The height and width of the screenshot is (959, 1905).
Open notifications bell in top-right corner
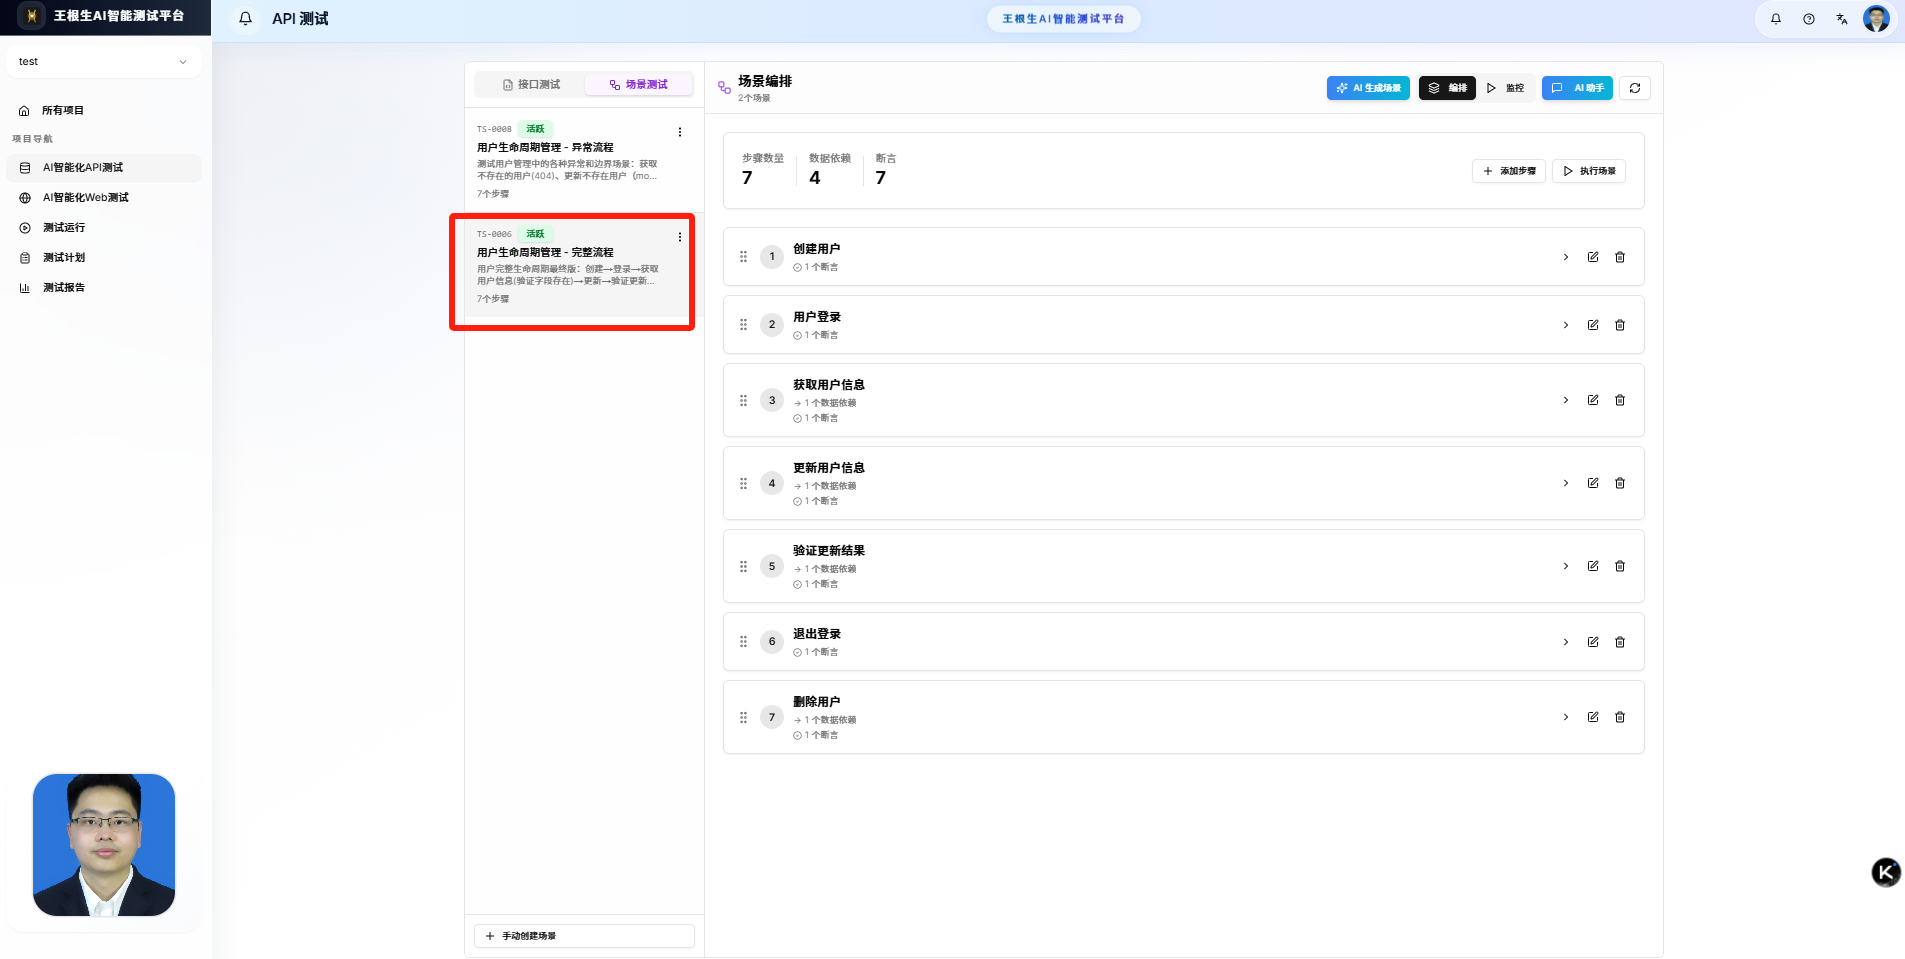[x=1776, y=18]
